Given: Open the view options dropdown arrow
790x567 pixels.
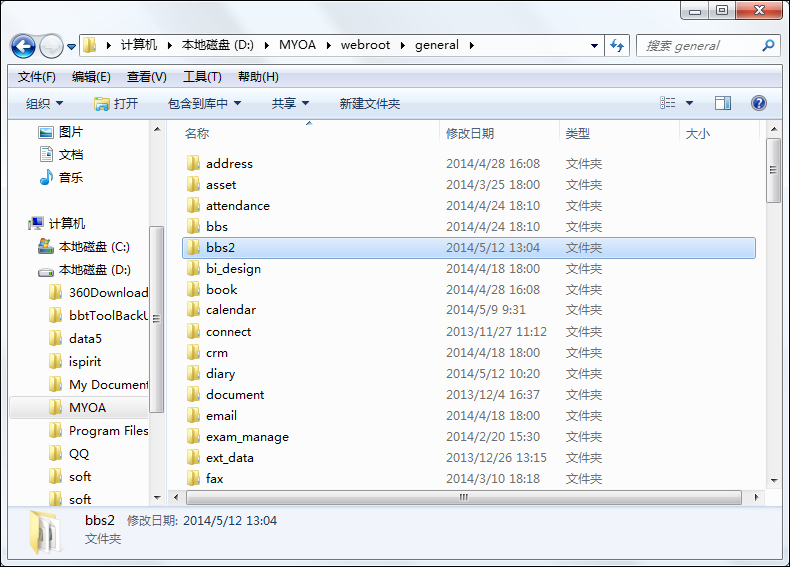Looking at the screenshot, I should point(689,103).
